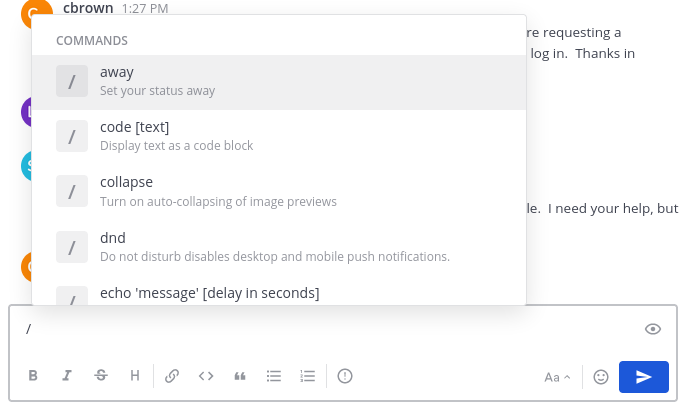Select the away slash command
This screenshot has height=413, width=690.
click(x=278, y=81)
